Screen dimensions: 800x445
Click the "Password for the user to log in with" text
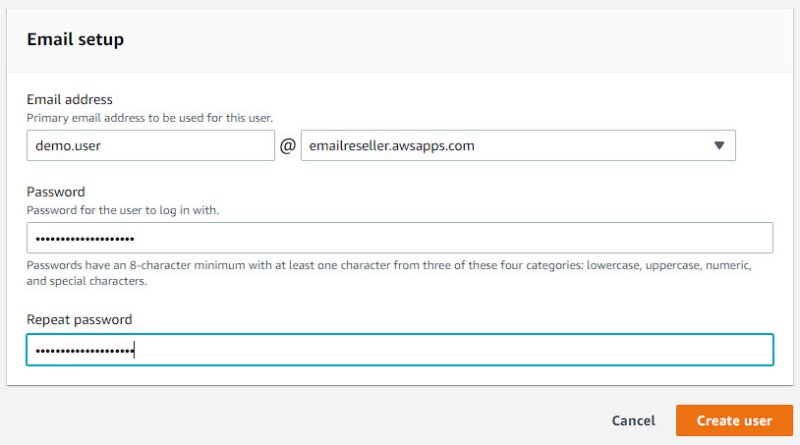(x=122, y=210)
